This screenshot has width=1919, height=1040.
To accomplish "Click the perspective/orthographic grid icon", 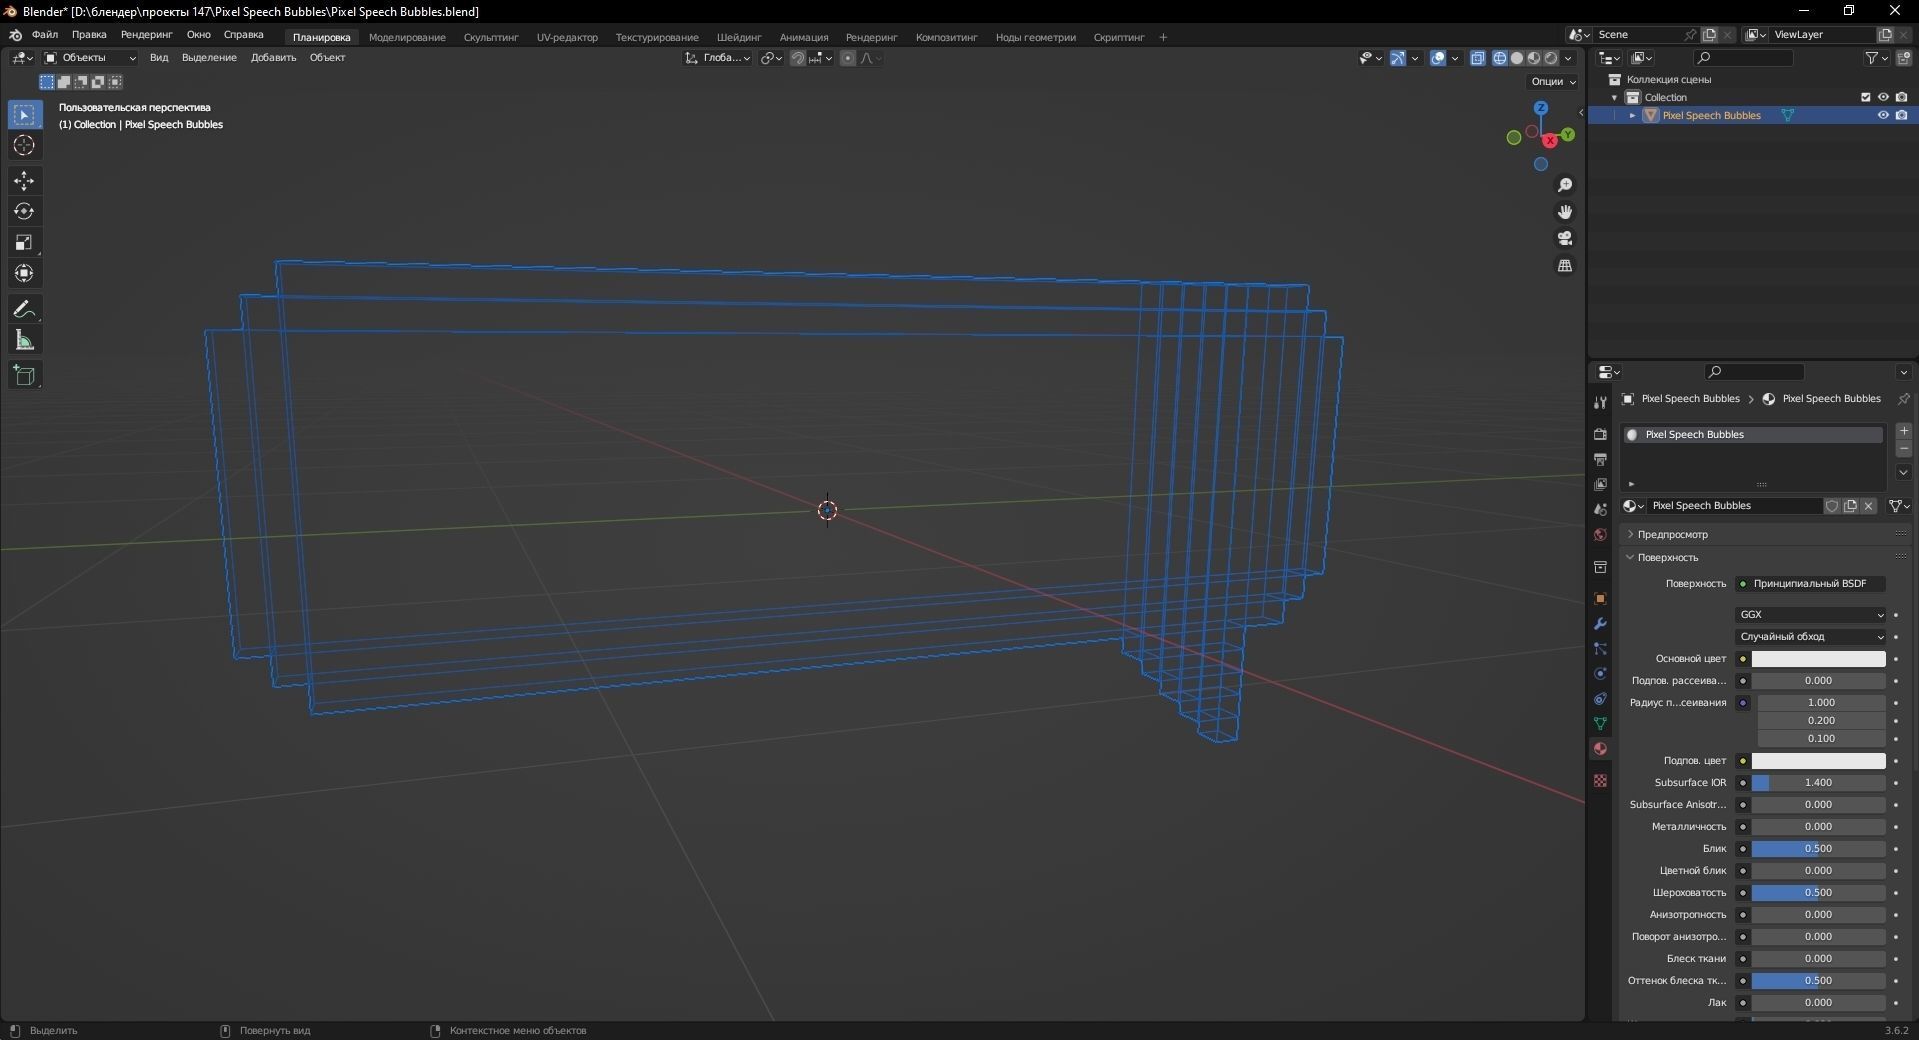I will (x=1565, y=266).
